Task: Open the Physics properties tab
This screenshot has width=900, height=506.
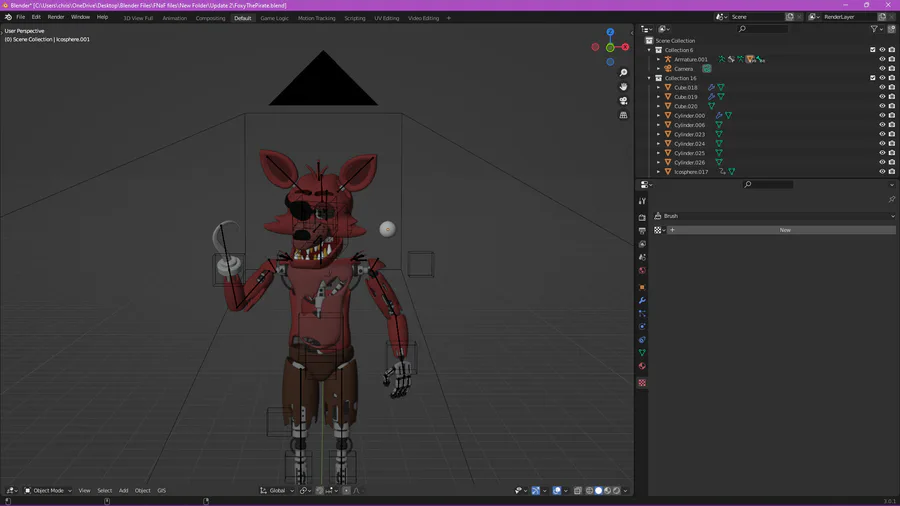Action: (x=642, y=326)
